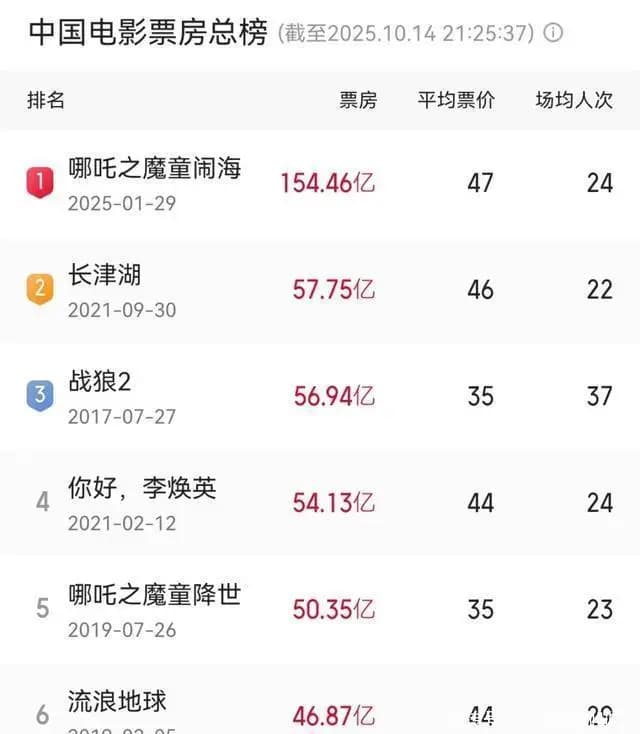Open the 哪吒之魔童闹海 movie entry
This screenshot has height=734, width=640.
154,168
